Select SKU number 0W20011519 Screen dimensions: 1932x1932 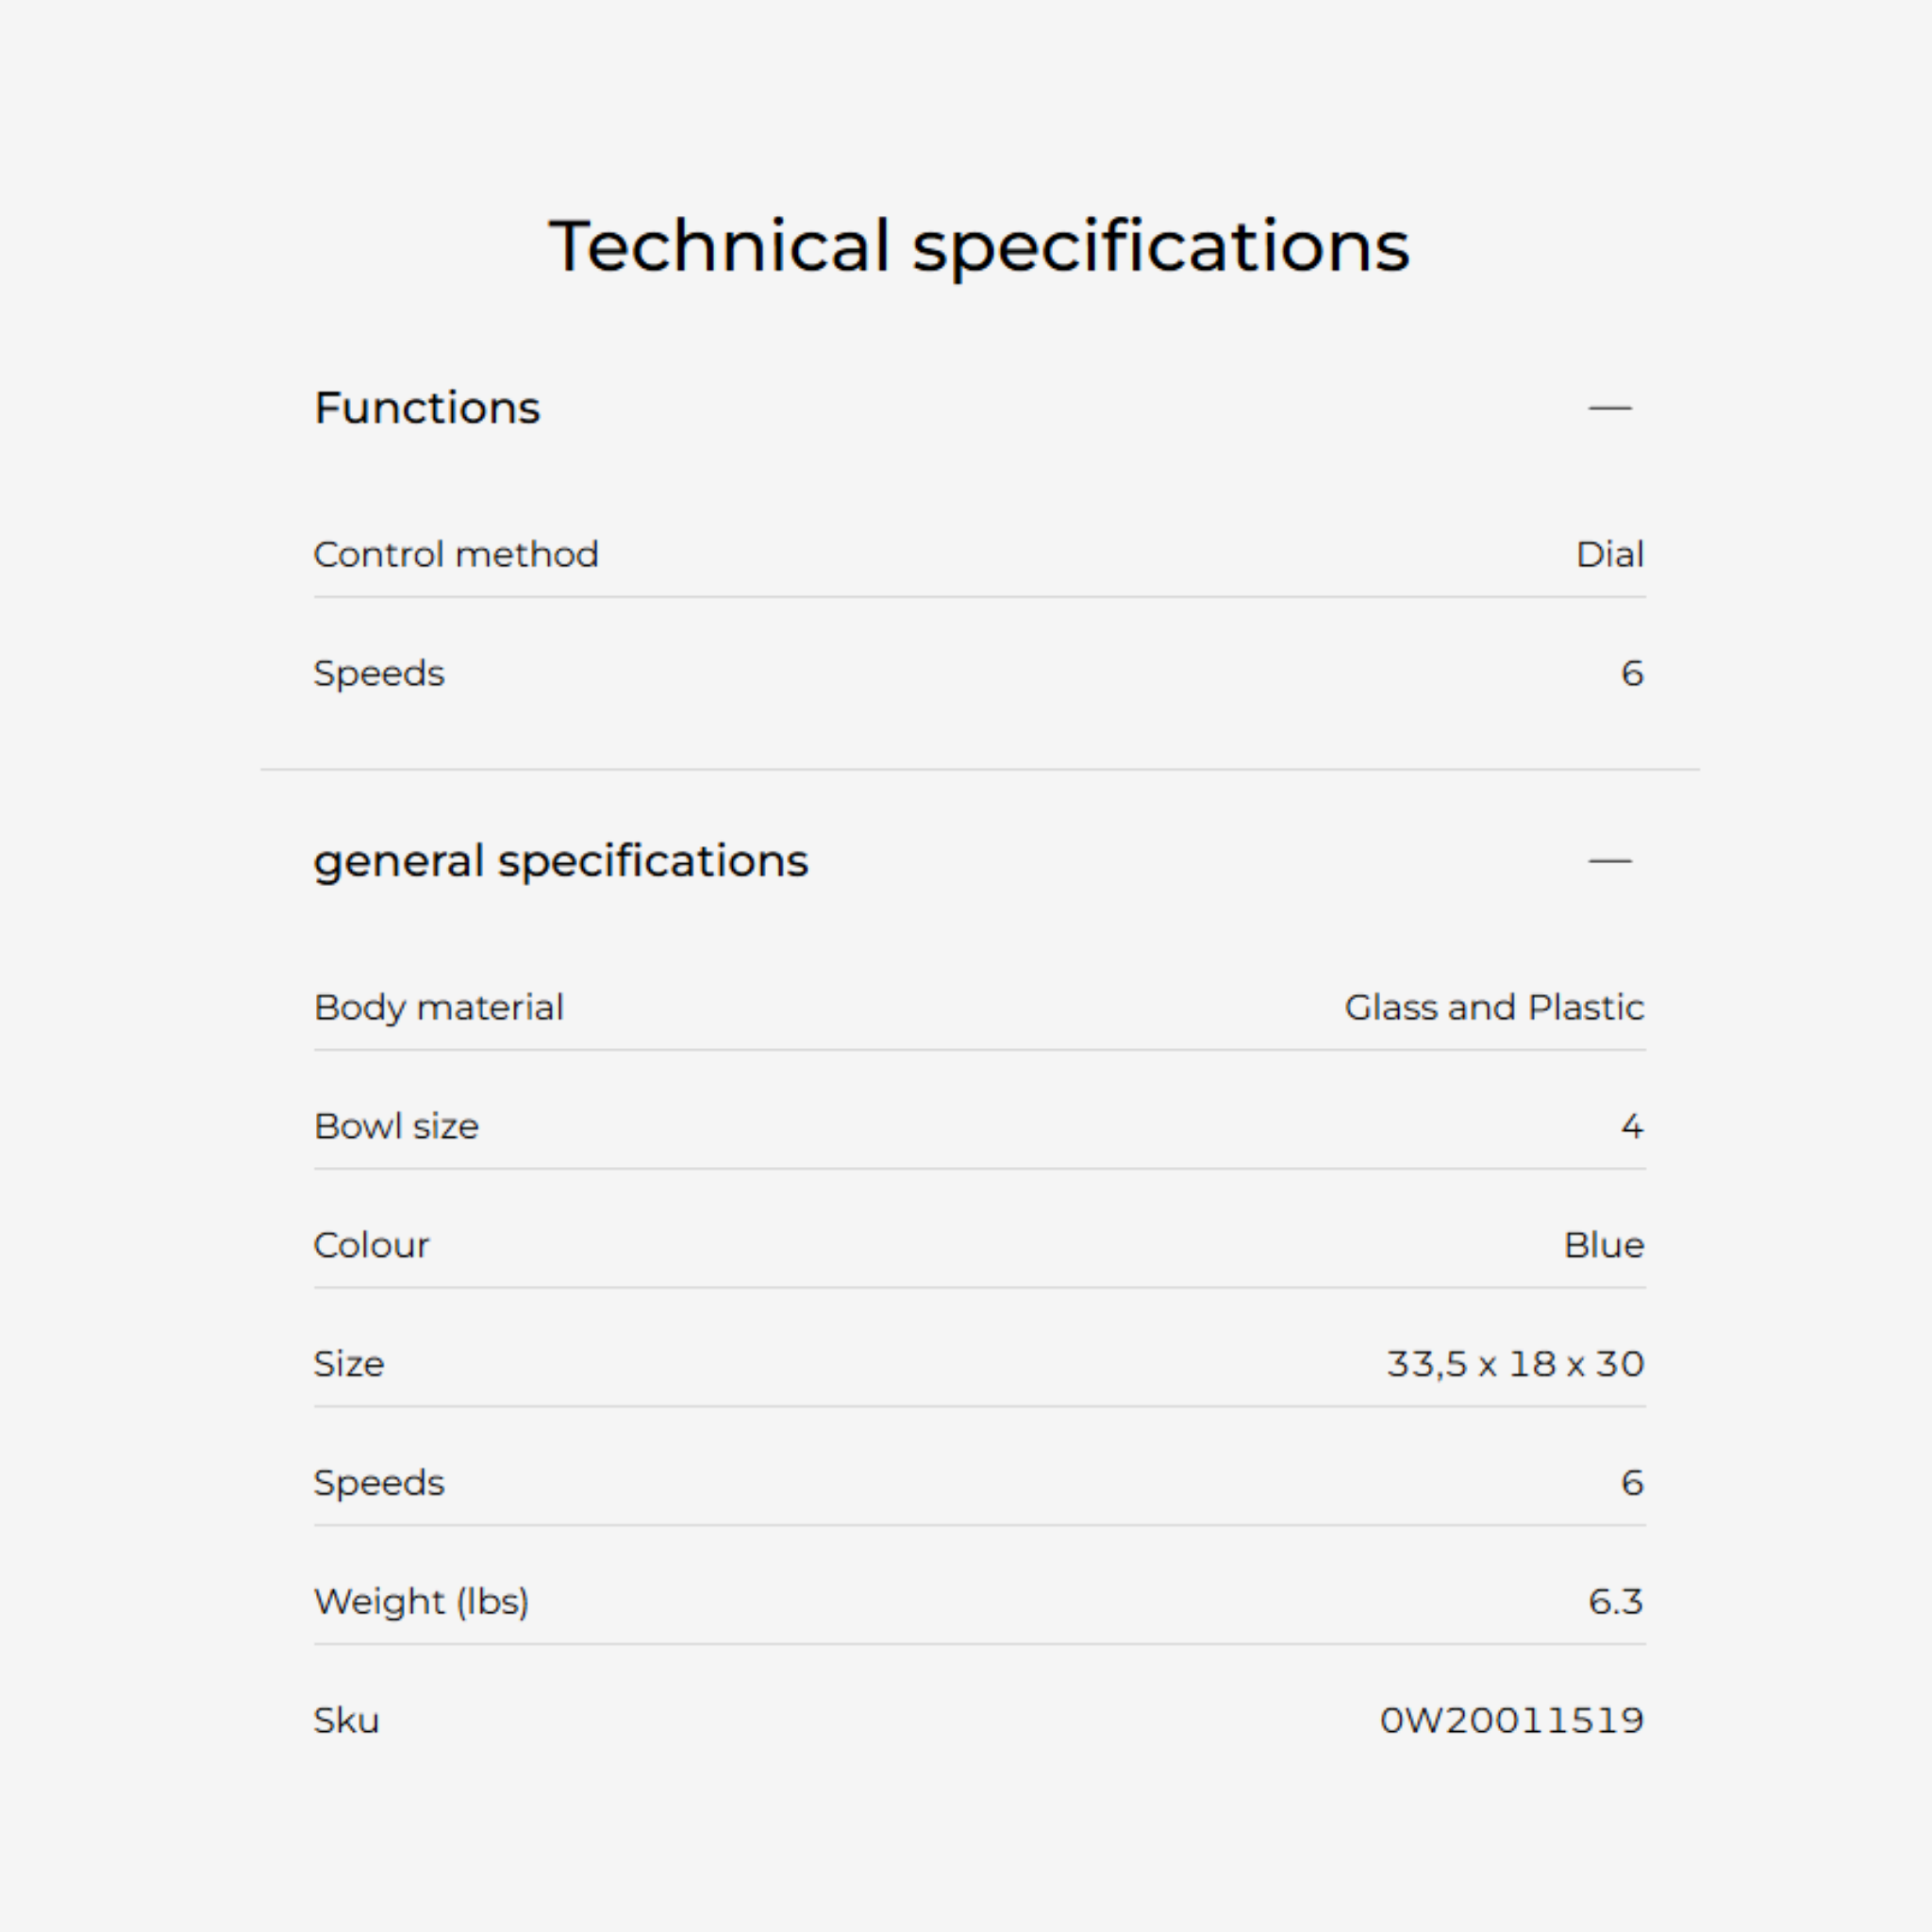(x=1511, y=1720)
